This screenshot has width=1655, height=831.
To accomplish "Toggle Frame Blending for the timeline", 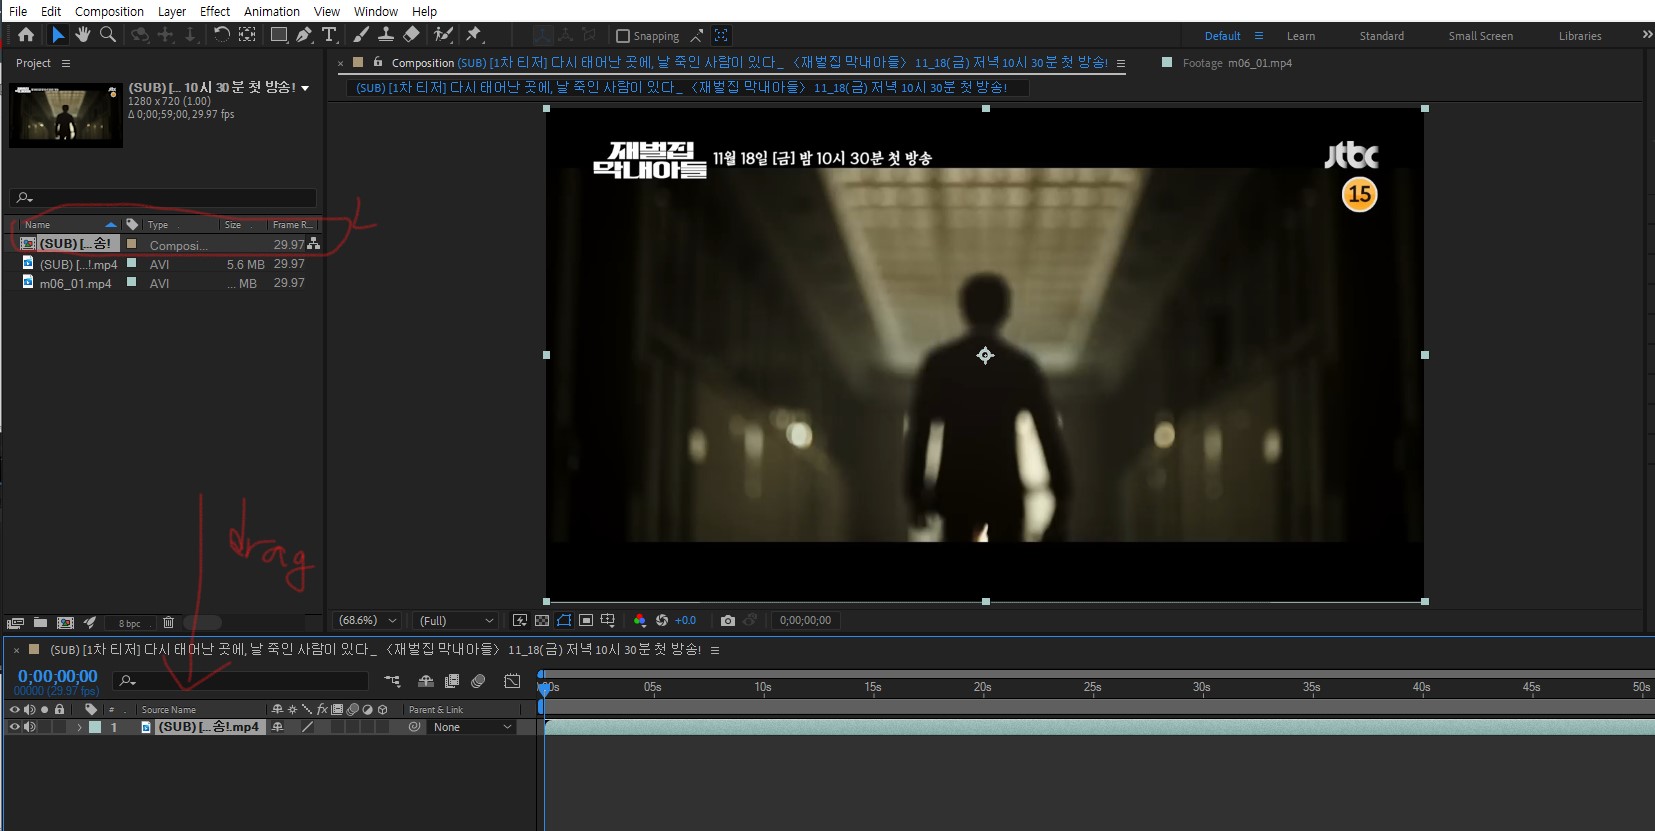I will coord(452,681).
